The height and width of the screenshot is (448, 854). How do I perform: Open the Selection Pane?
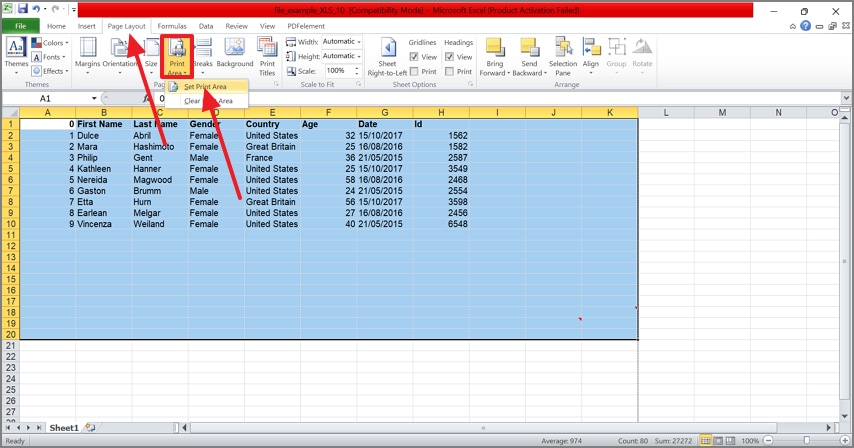pyautogui.click(x=563, y=56)
